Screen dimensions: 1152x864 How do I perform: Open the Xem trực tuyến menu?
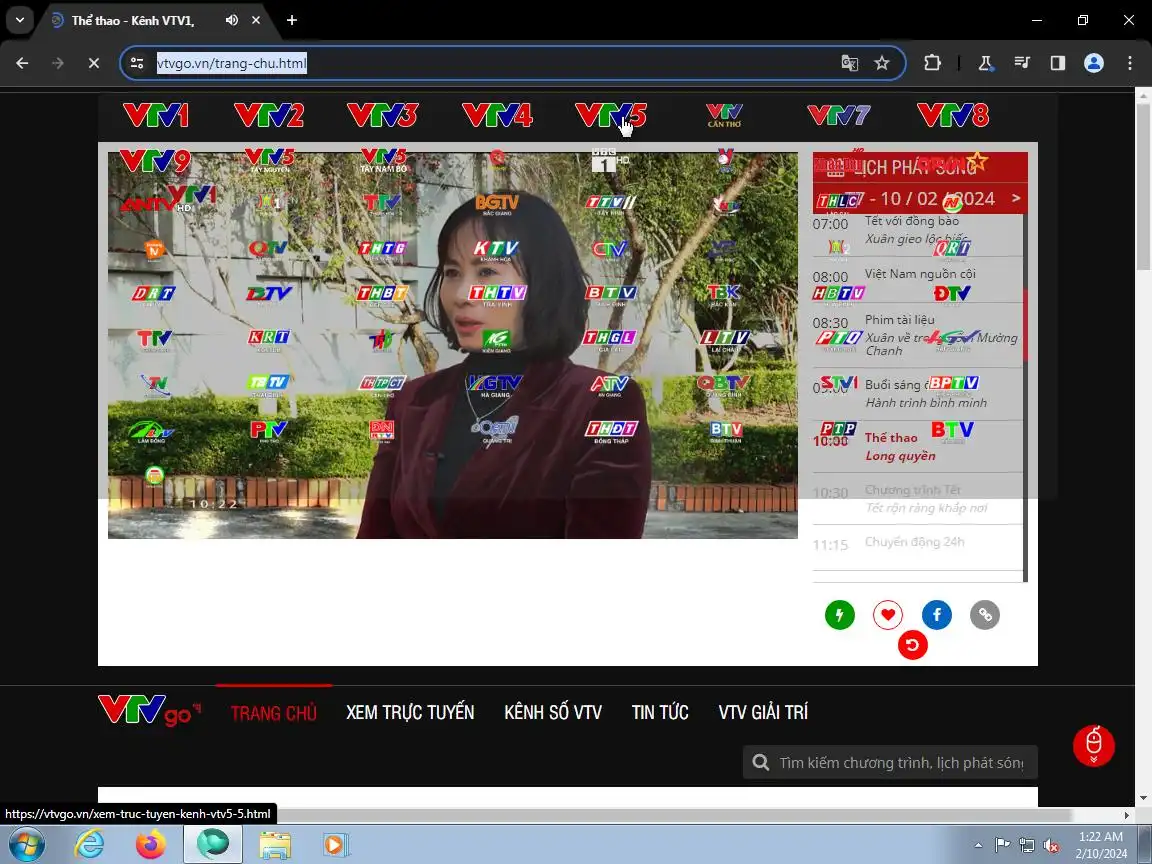pyautogui.click(x=410, y=713)
